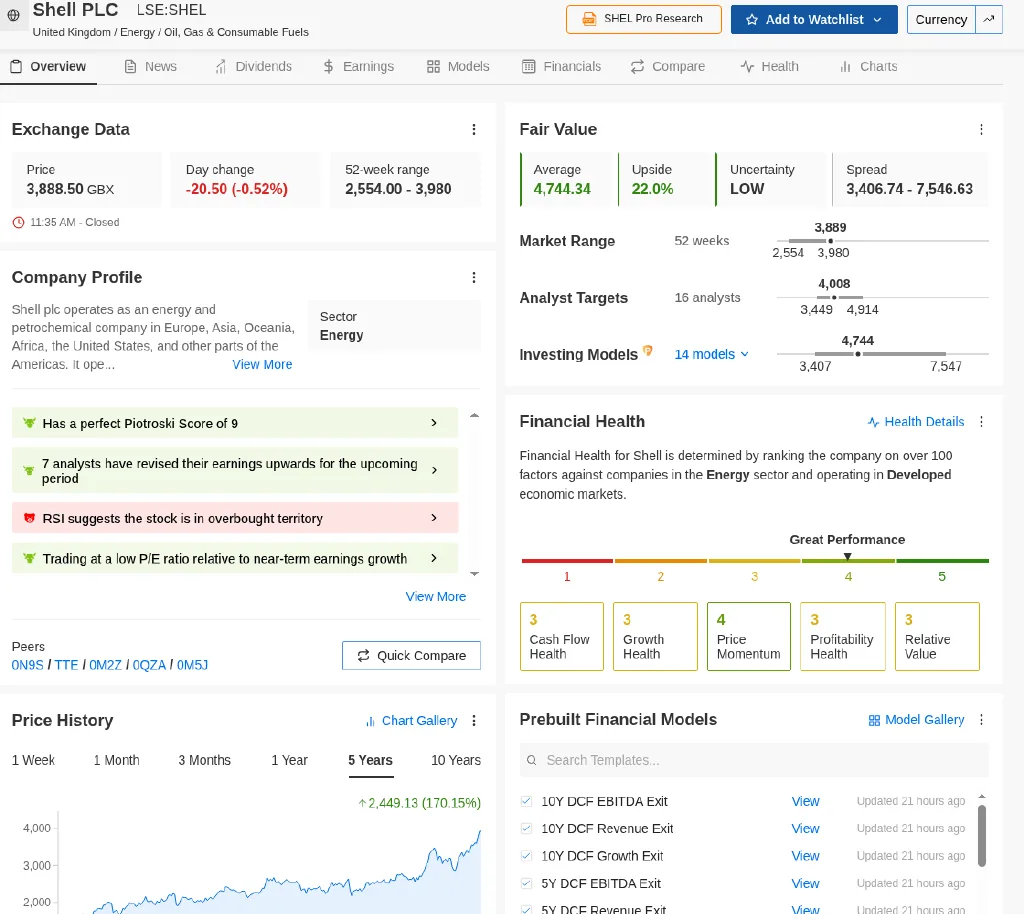Image resolution: width=1024 pixels, height=914 pixels.
Task: Open the Price History three-dot menu
Action: click(474, 721)
